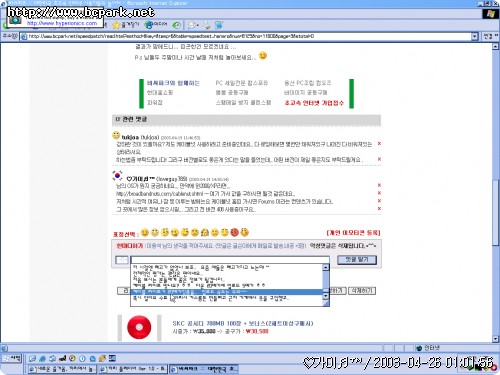500x375 pixels.
Task: Select the second yellow emoticon
Action: point(155,232)
